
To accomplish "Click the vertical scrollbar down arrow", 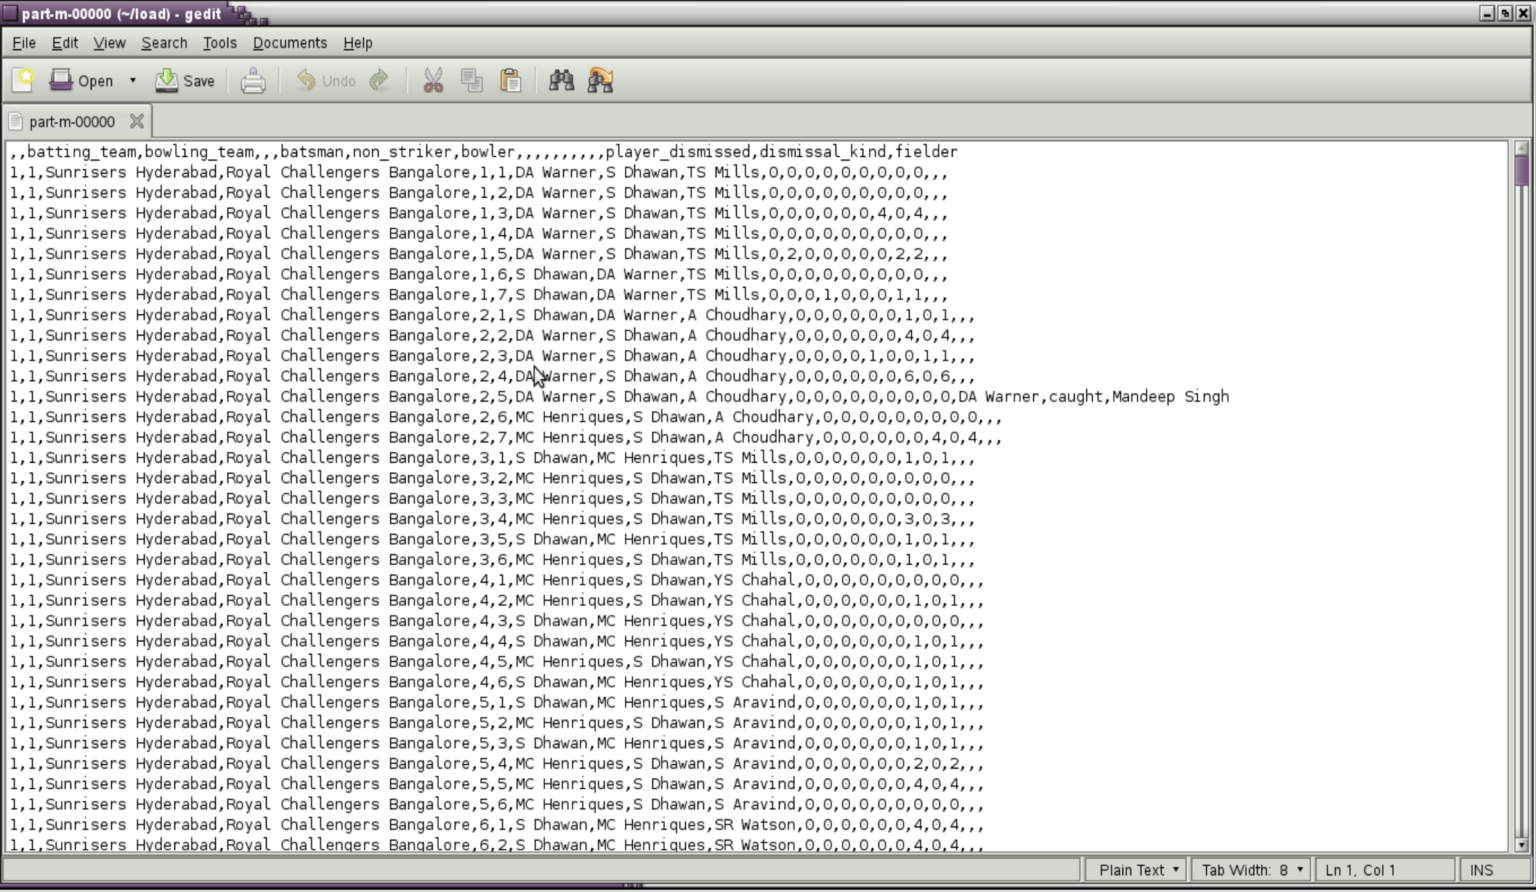I will [x=1521, y=844].
